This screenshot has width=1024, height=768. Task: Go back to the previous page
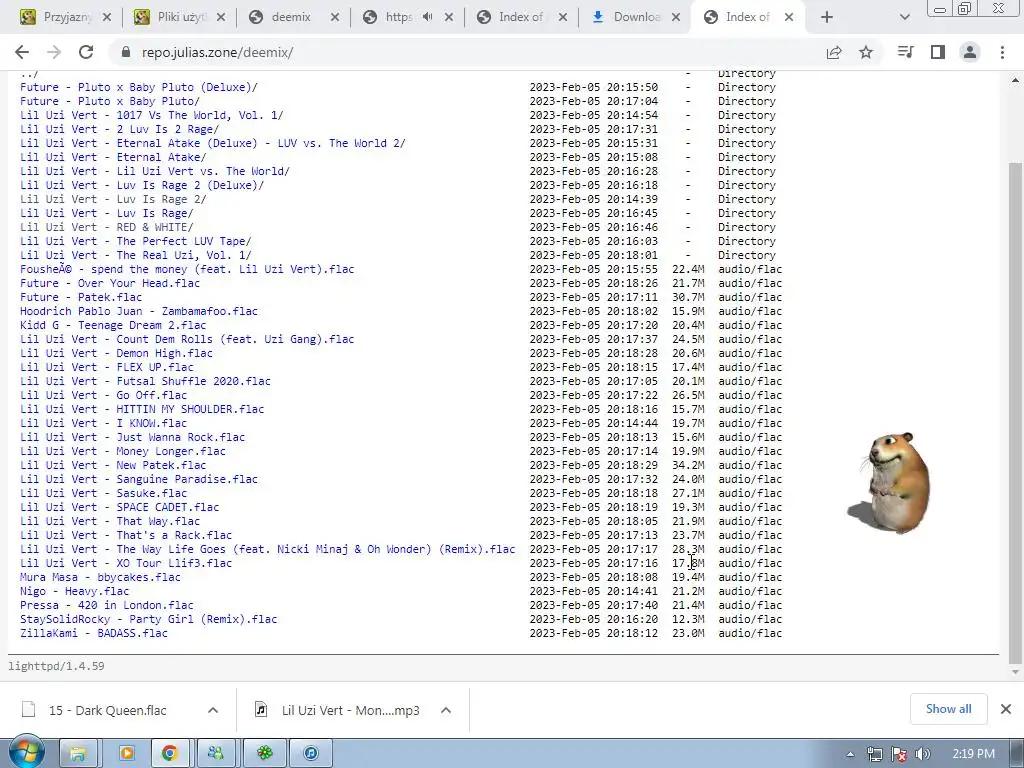[x=22, y=52]
